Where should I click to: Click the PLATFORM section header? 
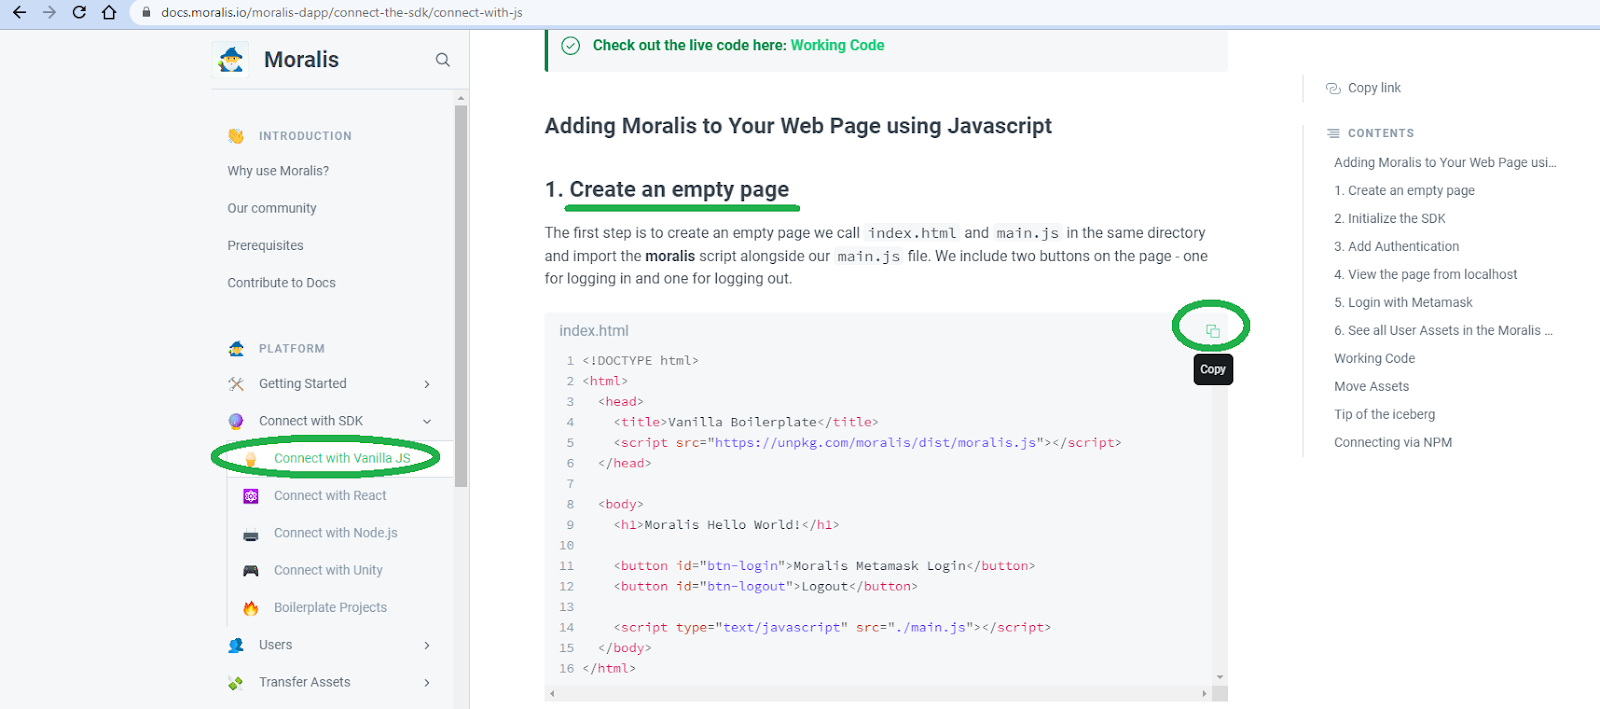292,349
